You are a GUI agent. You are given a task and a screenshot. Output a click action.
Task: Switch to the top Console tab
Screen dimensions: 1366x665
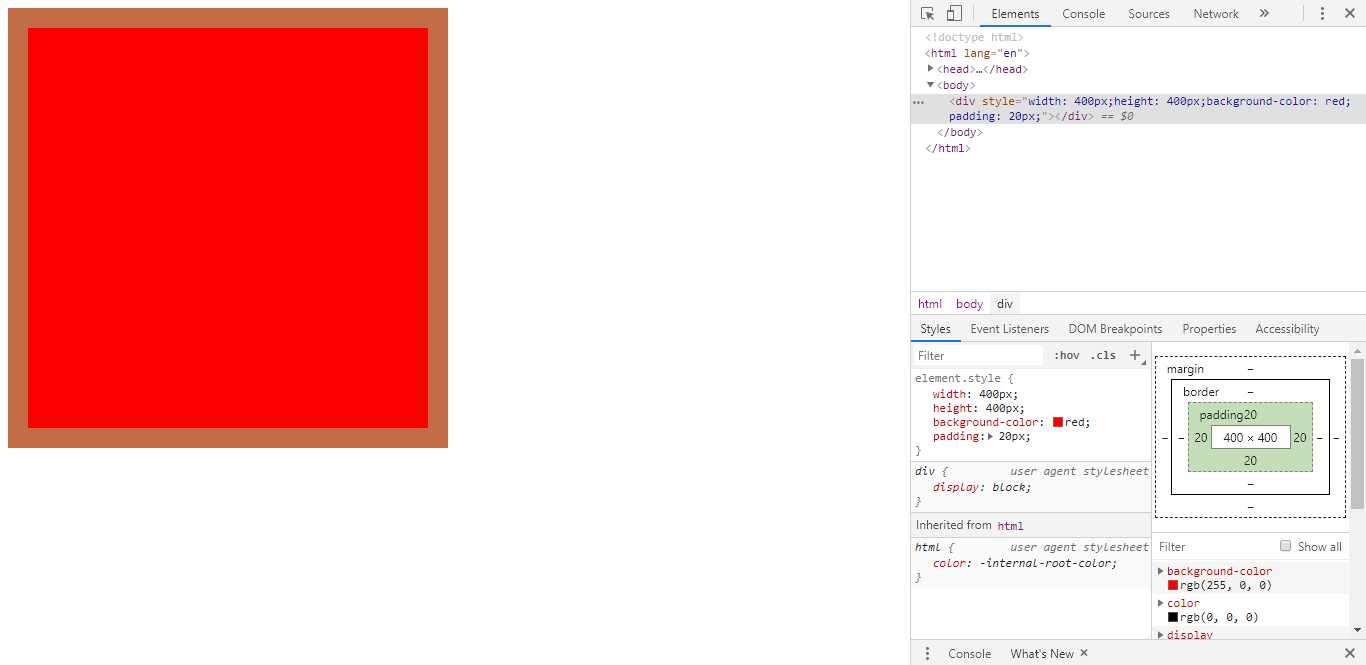click(x=1083, y=14)
